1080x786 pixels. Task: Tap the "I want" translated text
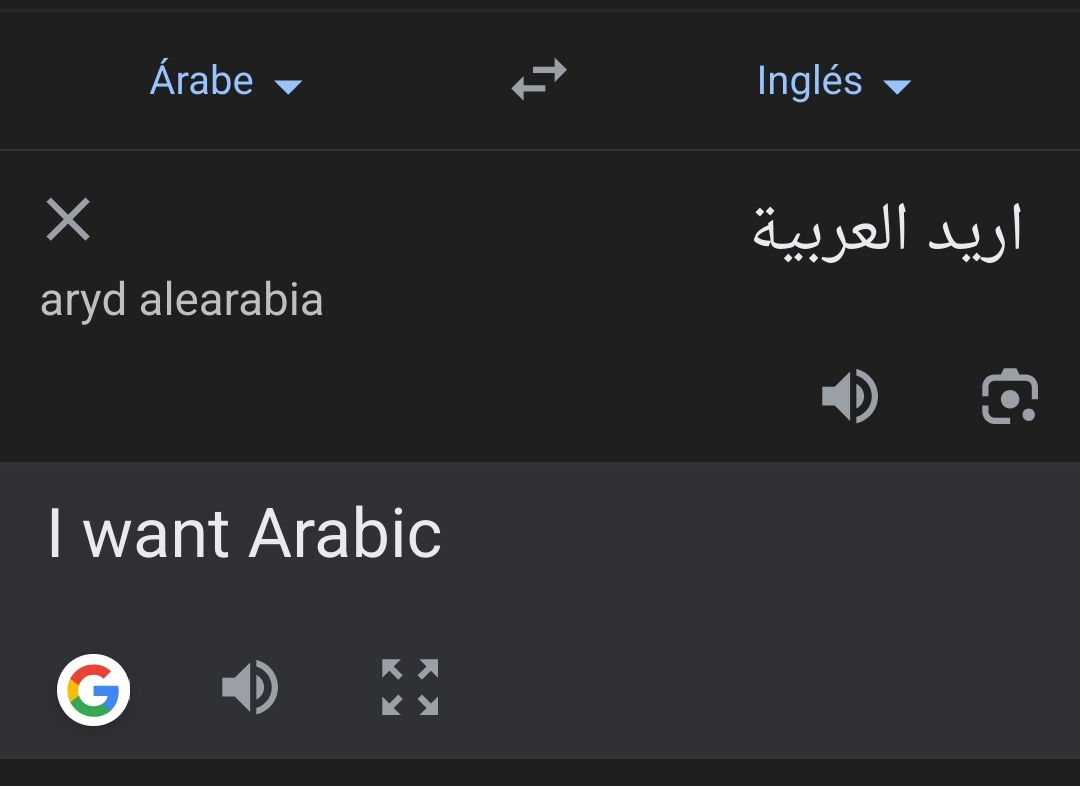click(138, 533)
